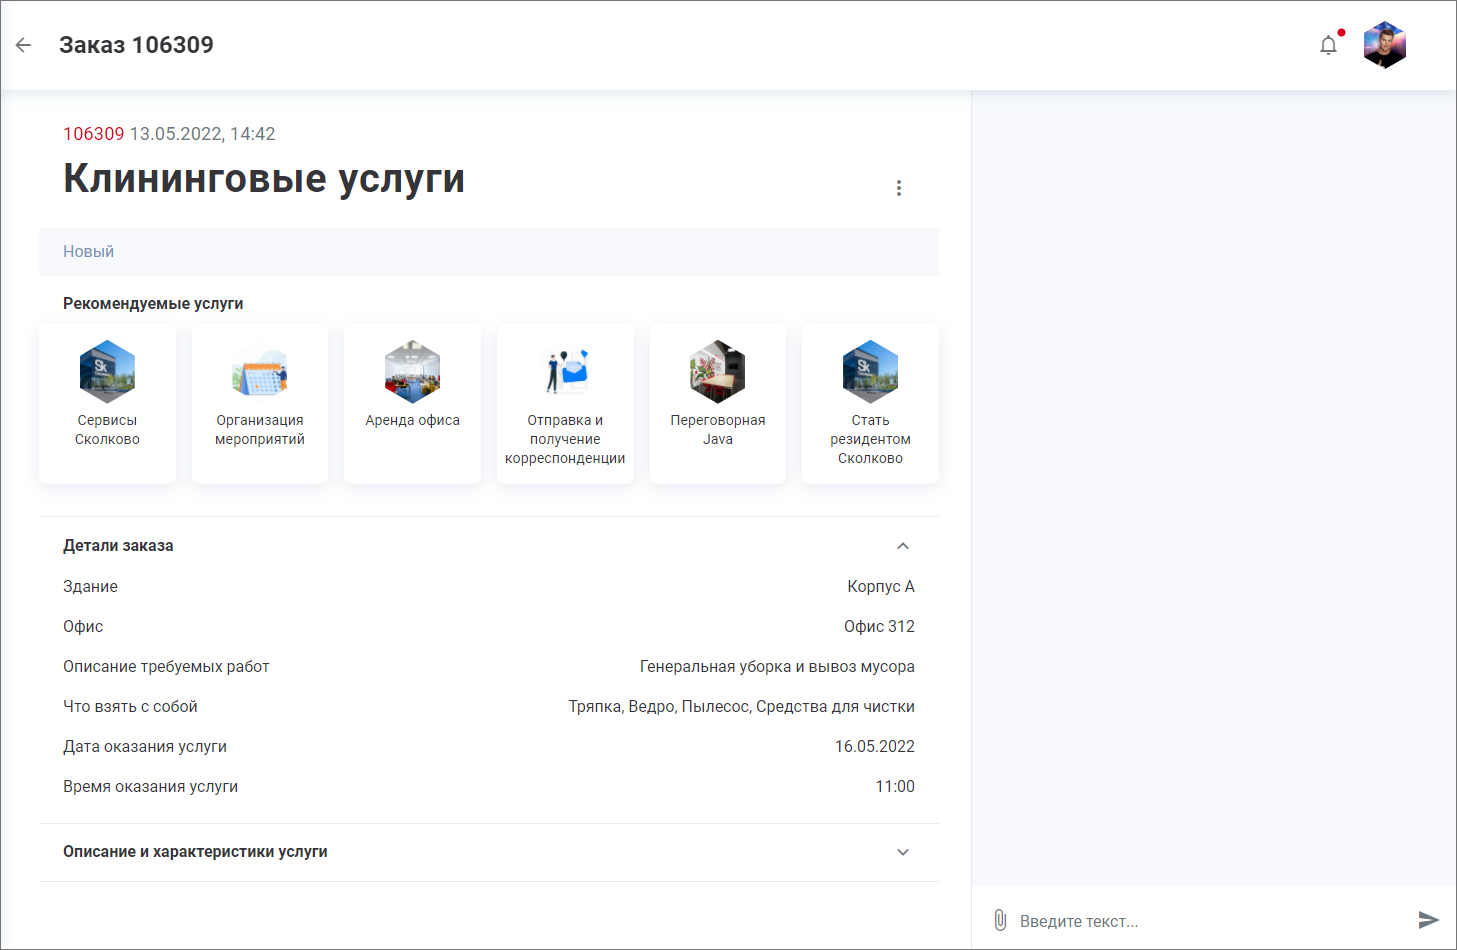1457x950 pixels.
Task: Click the Клининговые услуги heading
Action: pyautogui.click(x=264, y=179)
